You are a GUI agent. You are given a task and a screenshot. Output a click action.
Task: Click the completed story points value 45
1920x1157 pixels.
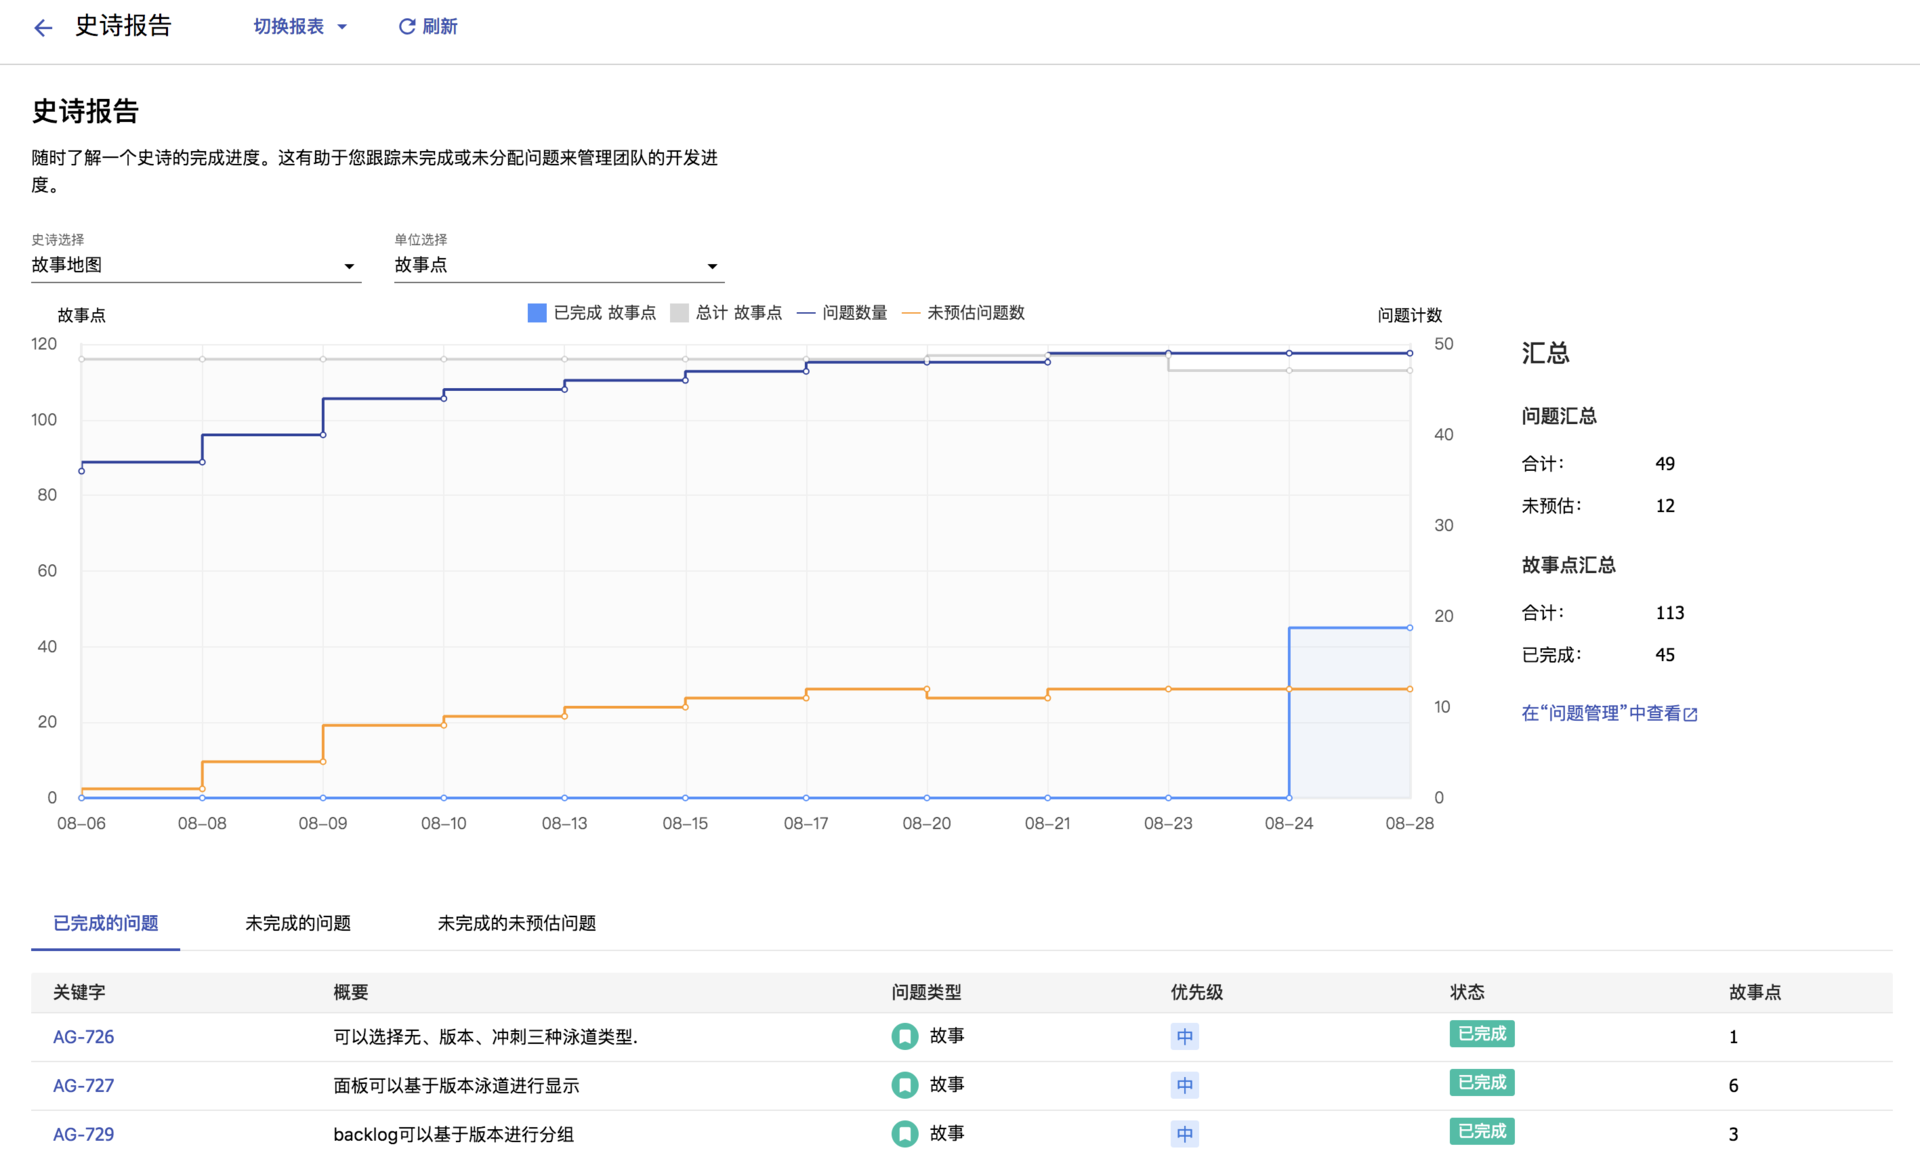(x=1665, y=655)
